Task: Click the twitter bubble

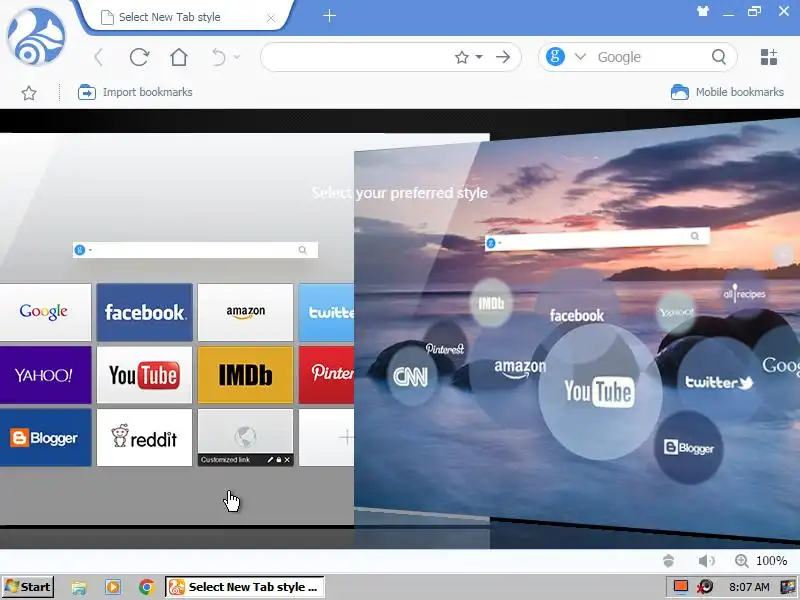Action: 718,382
